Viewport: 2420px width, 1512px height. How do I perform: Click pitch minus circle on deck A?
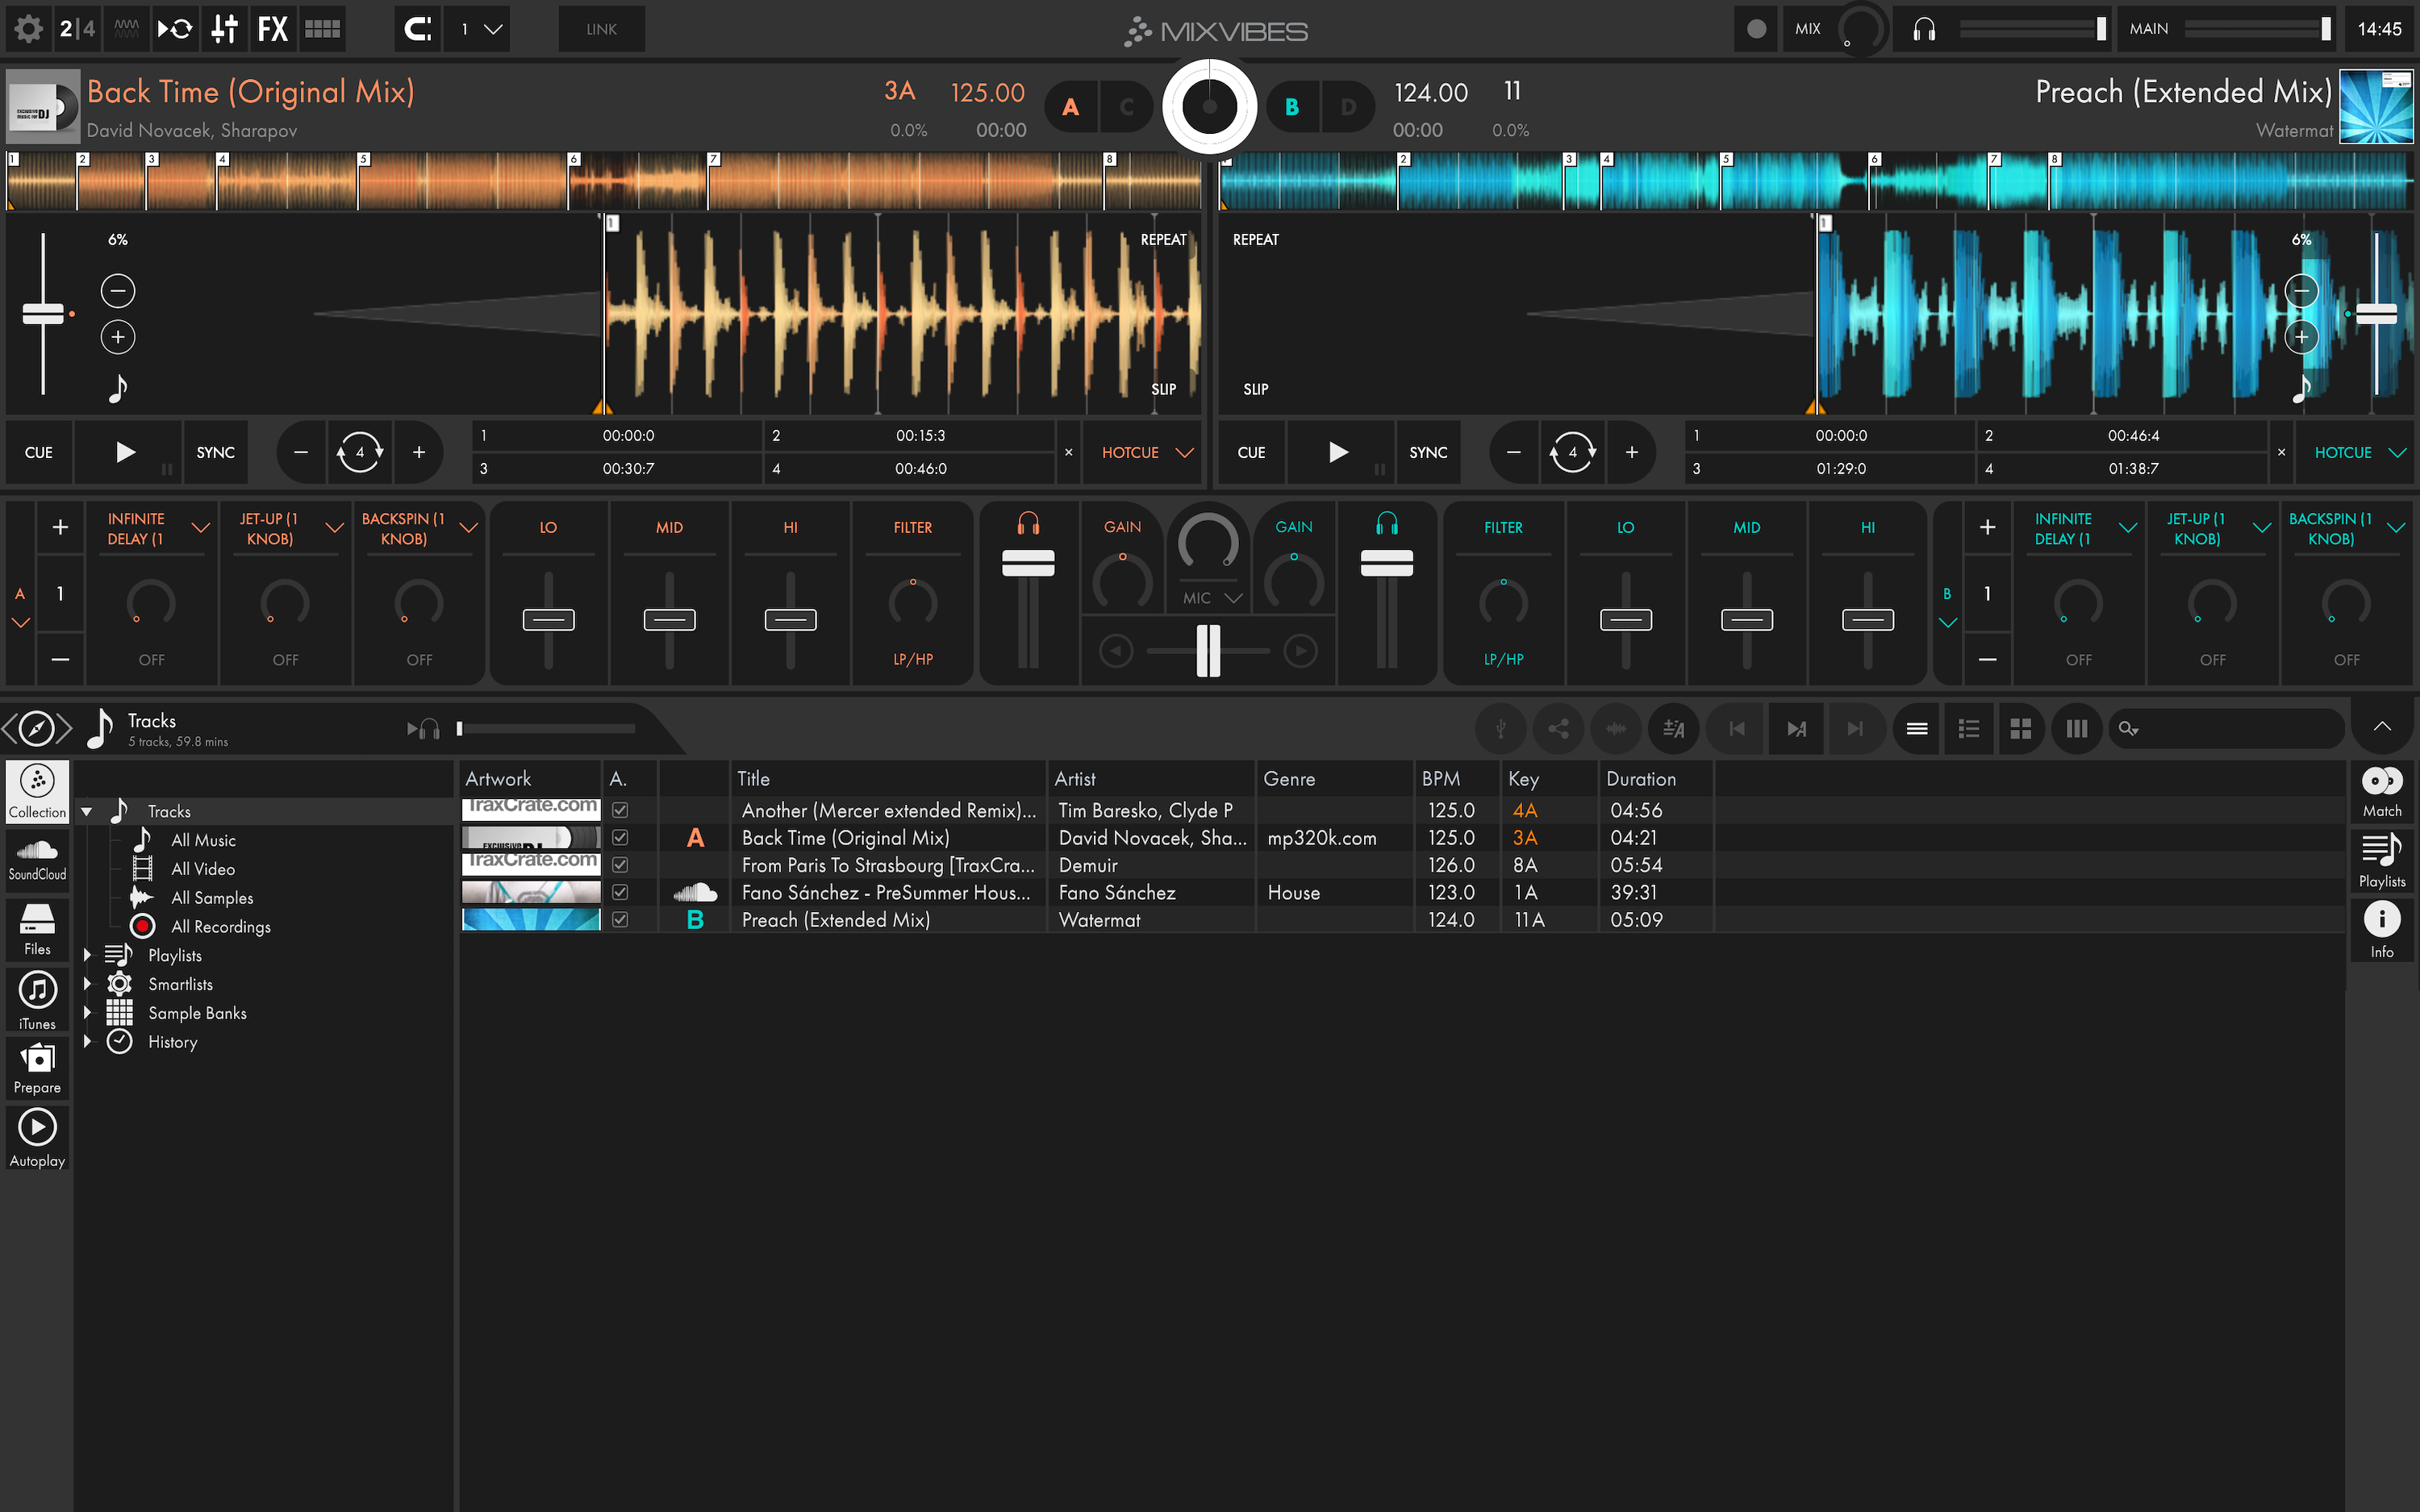click(x=118, y=291)
